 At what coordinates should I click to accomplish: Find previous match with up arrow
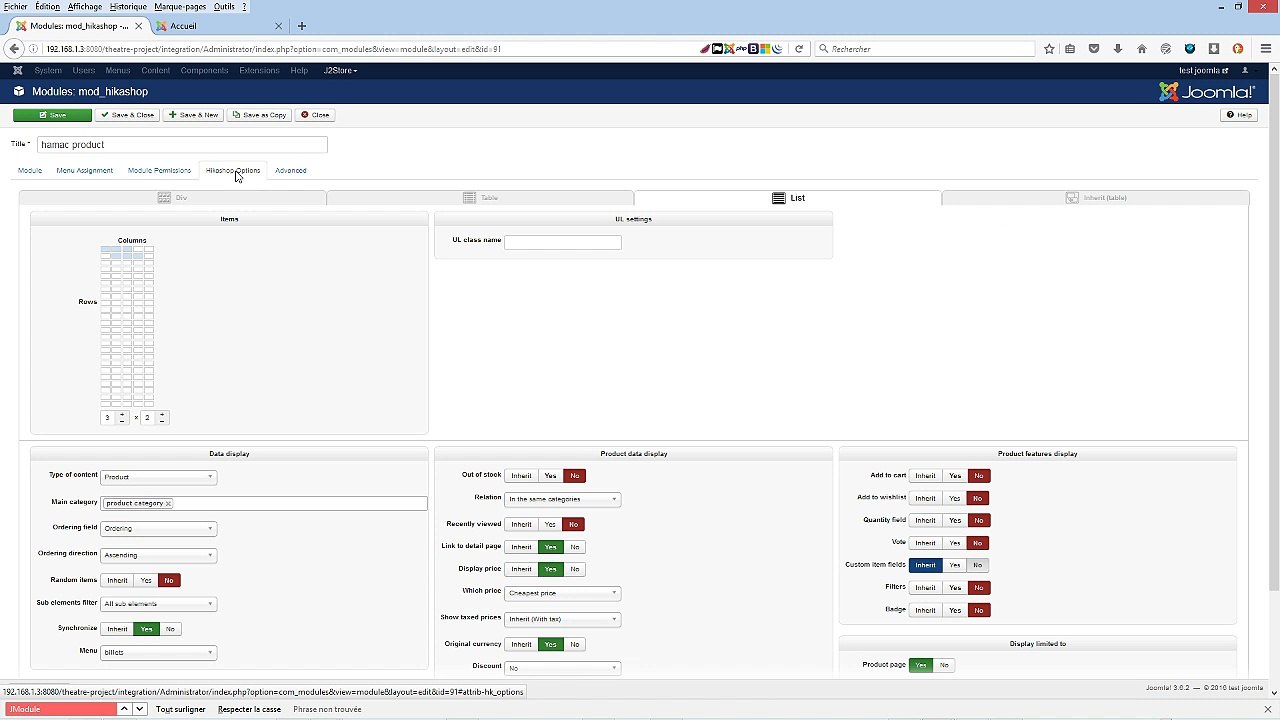coord(124,709)
